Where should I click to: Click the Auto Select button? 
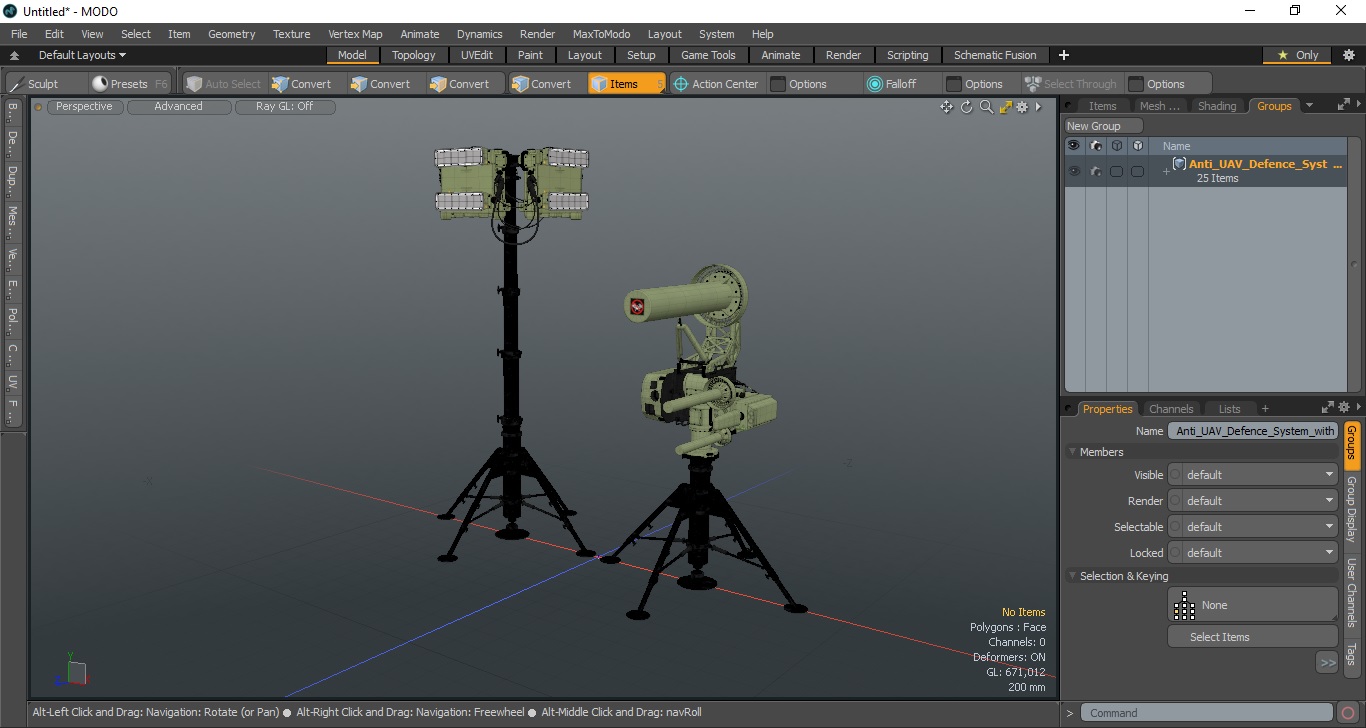[x=223, y=84]
